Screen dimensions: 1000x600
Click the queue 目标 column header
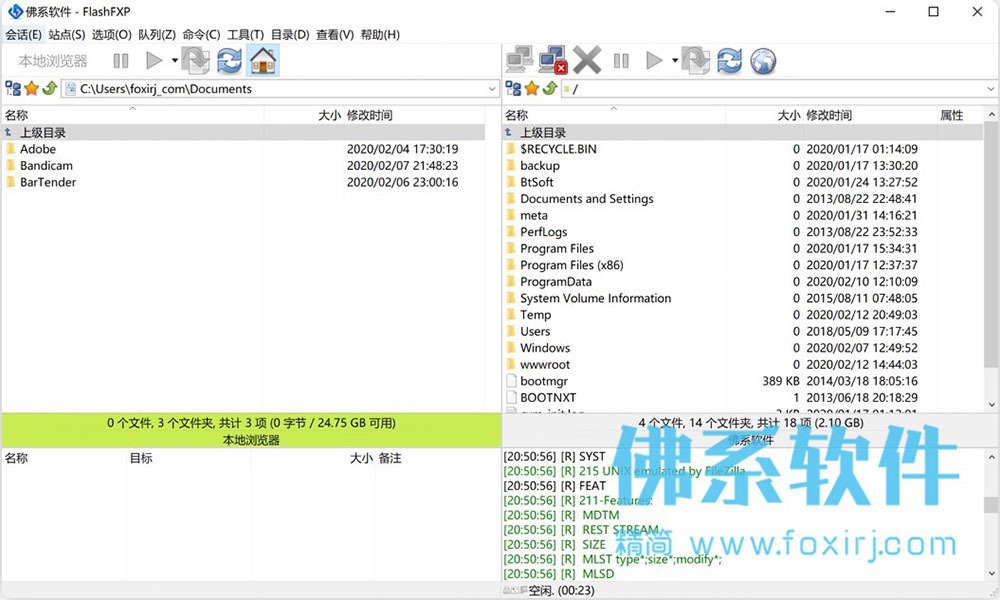(188, 458)
